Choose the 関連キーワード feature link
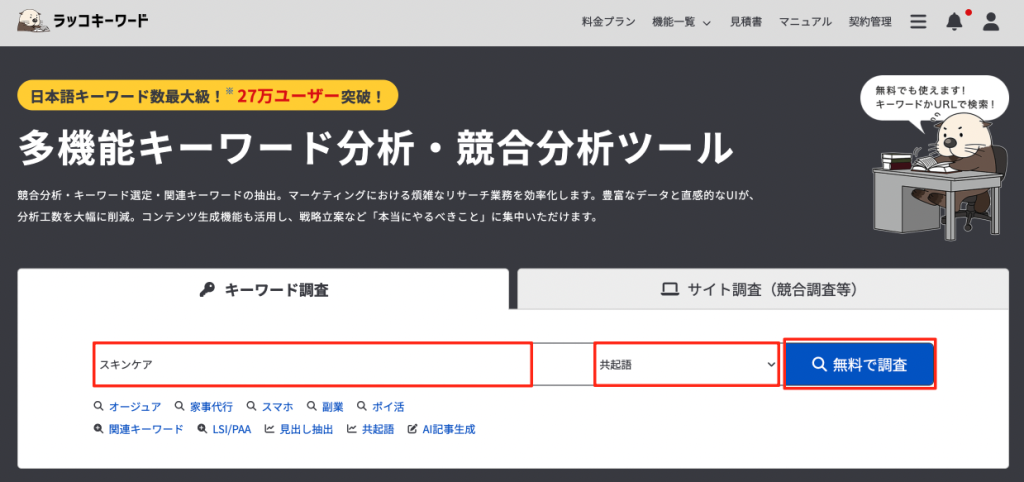Image resolution: width=1024 pixels, height=482 pixels. (x=145, y=429)
